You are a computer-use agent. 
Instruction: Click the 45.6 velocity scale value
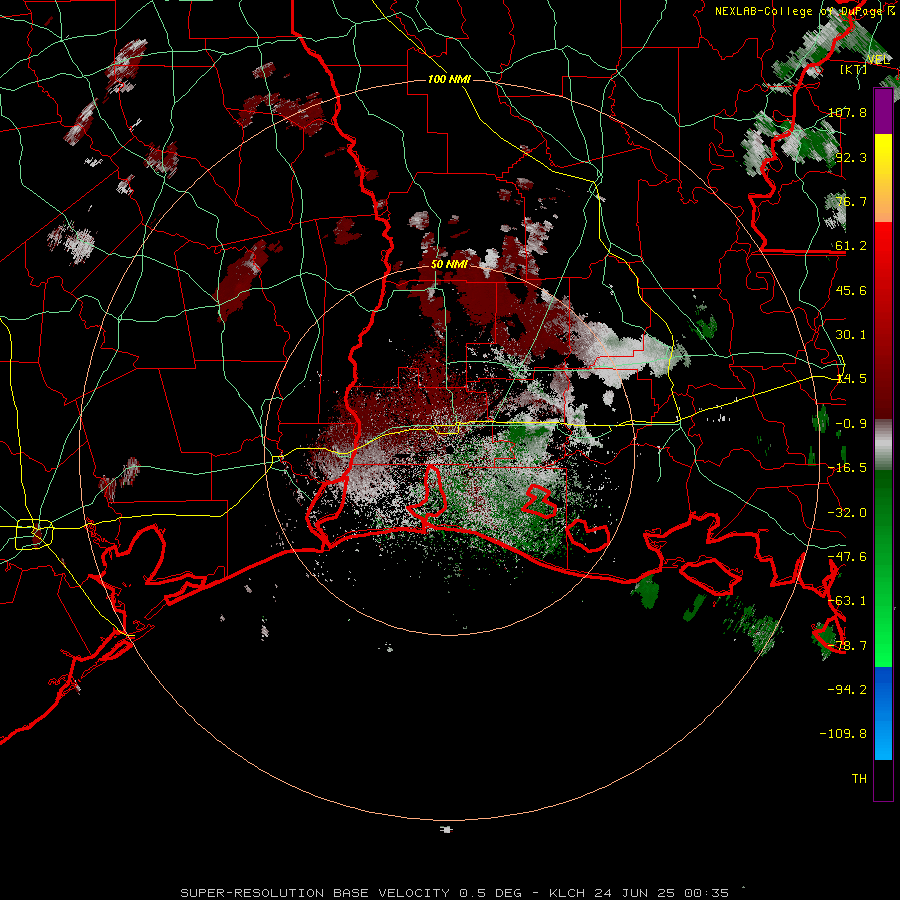tap(851, 290)
